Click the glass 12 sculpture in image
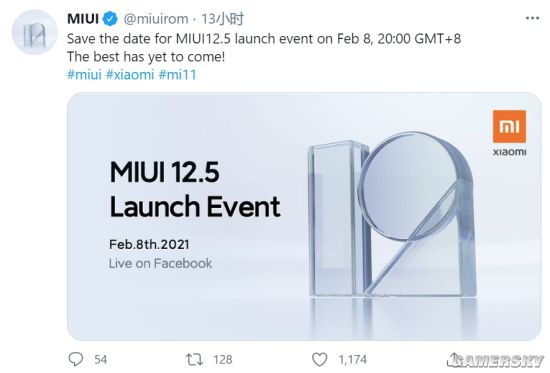The width and height of the screenshot is (550, 373). (x=392, y=214)
